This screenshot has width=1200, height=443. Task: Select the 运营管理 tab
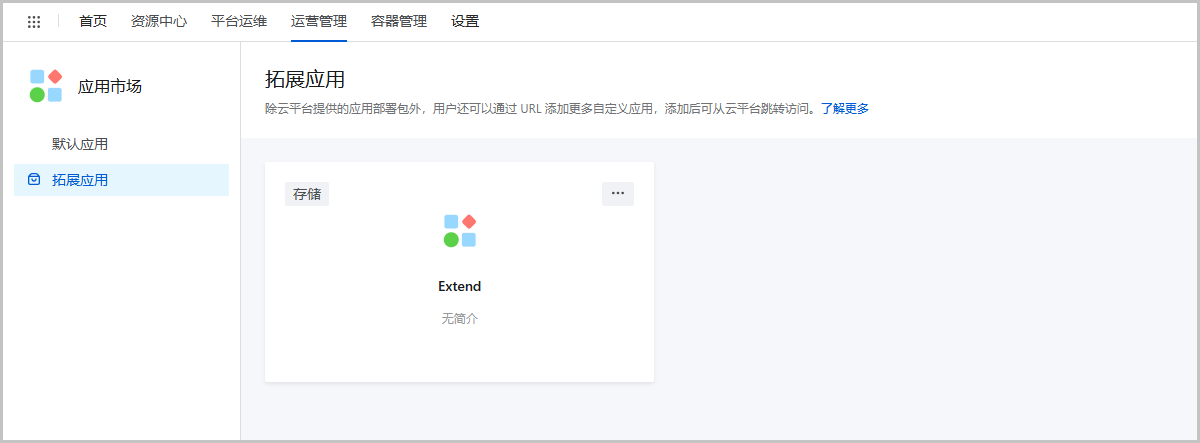coord(318,21)
